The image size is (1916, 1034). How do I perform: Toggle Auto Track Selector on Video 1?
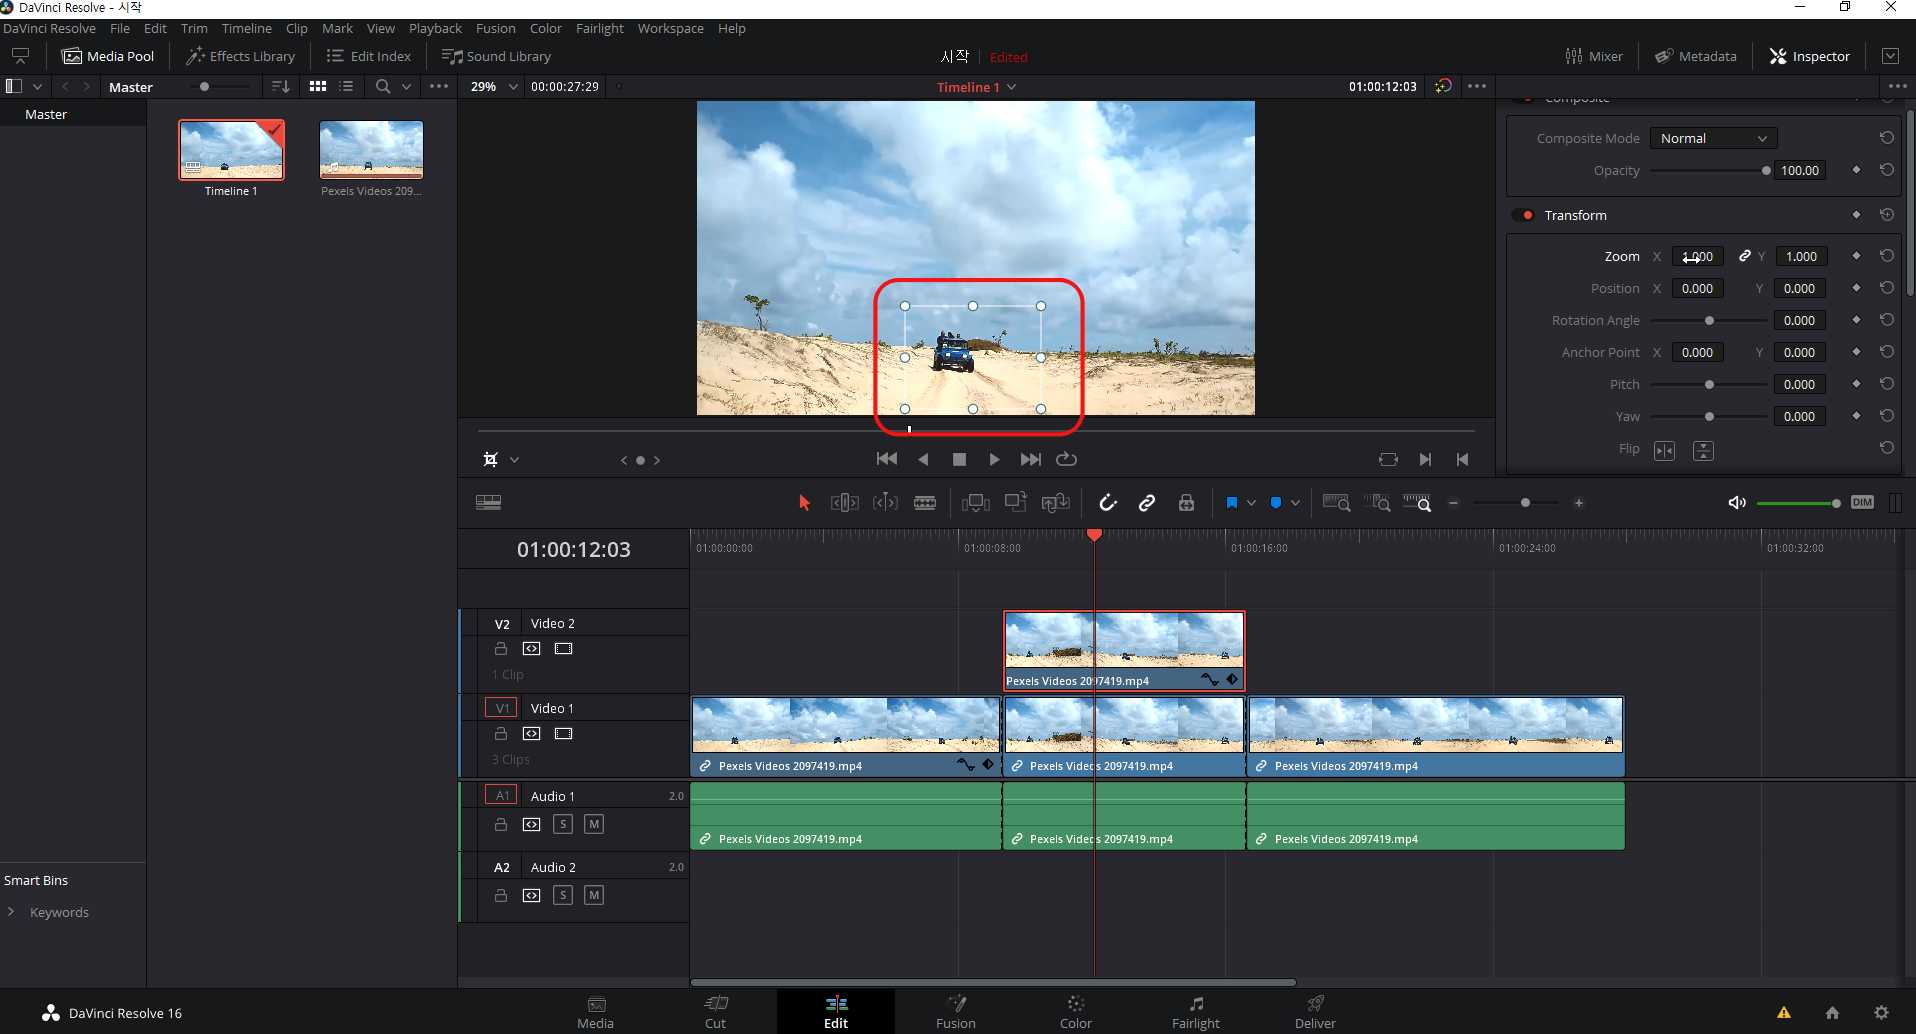(532, 734)
